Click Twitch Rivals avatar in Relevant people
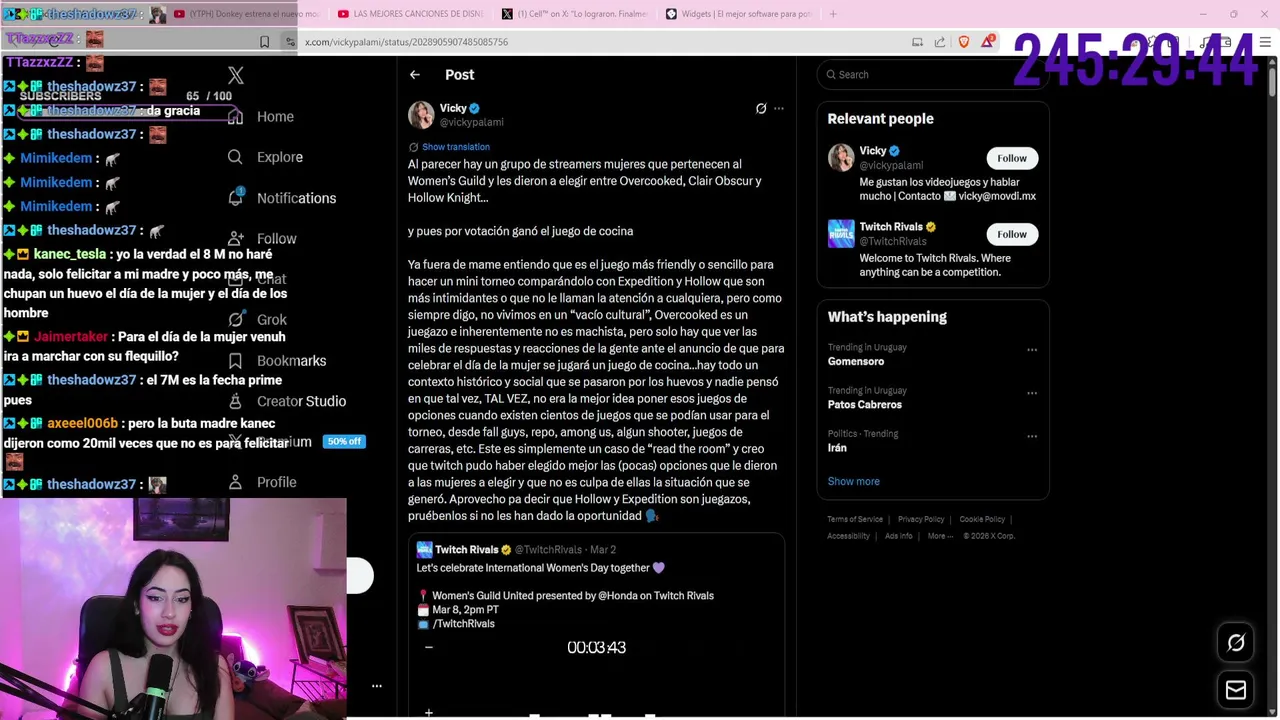The width and height of the screenshot is (1280, 720). pos(841,234)
